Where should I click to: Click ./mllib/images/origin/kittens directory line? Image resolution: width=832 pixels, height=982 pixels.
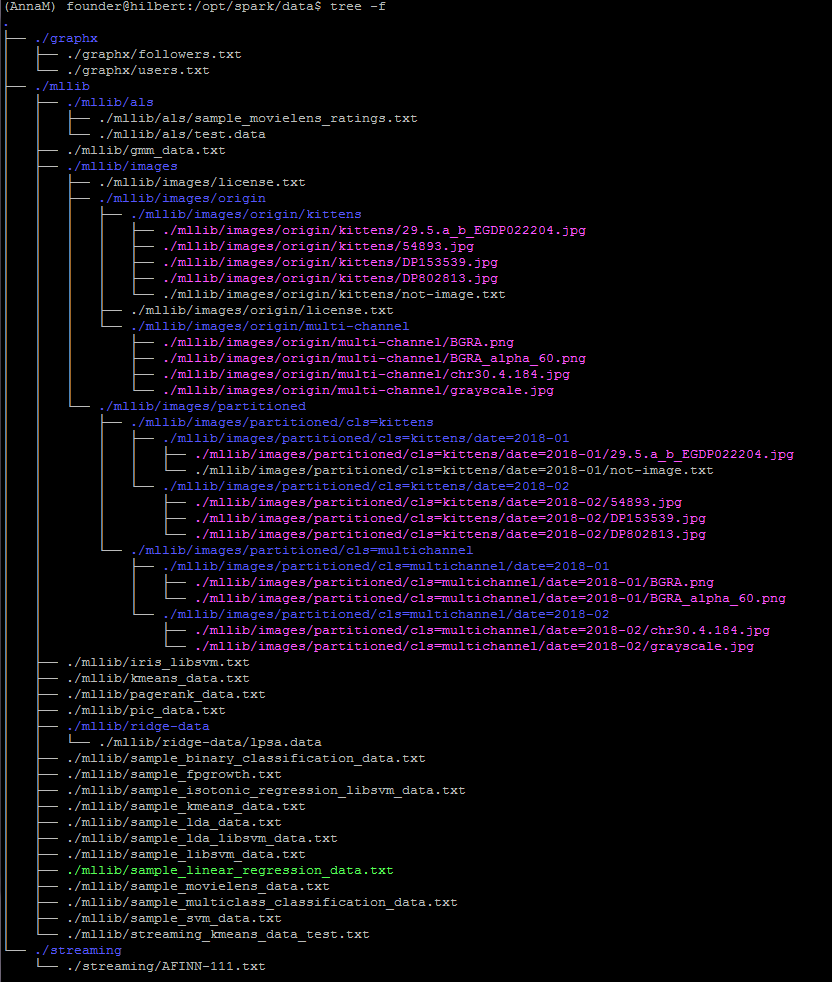point(246,214)
